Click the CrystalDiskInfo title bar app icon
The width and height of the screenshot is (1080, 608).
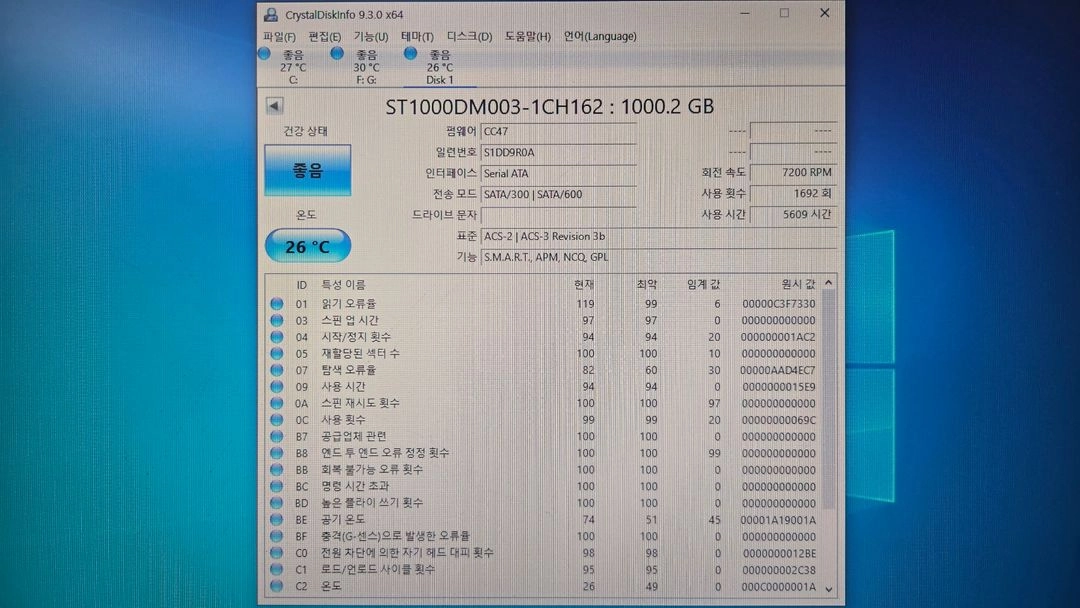click(271, 14)
